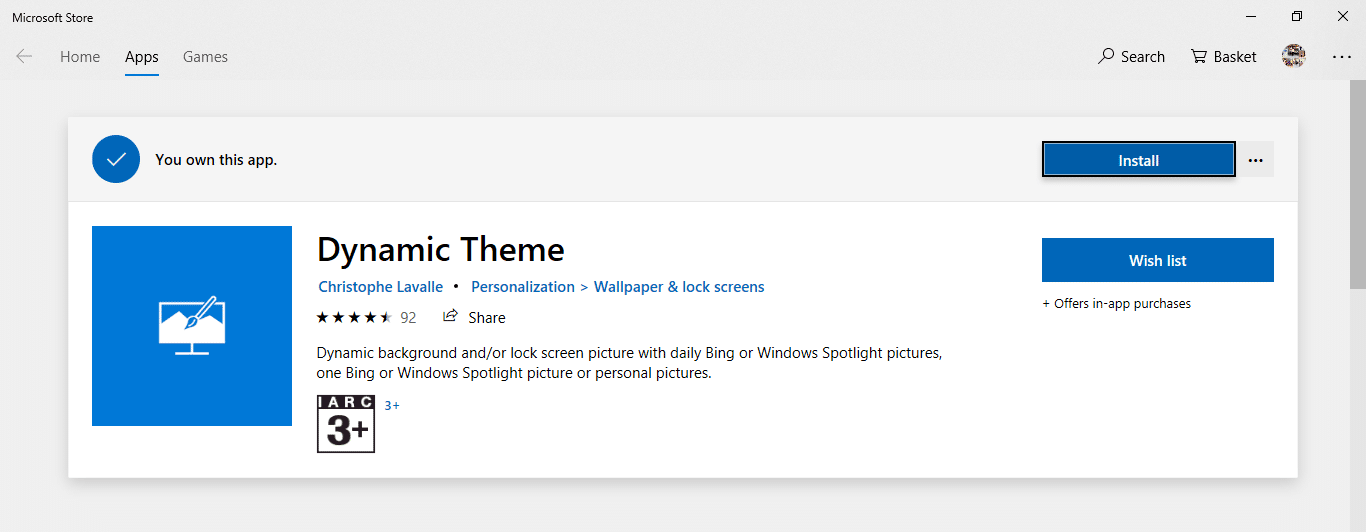Go to the Home tab
This screenshot has height=532, width=1366.
(80, 57)
